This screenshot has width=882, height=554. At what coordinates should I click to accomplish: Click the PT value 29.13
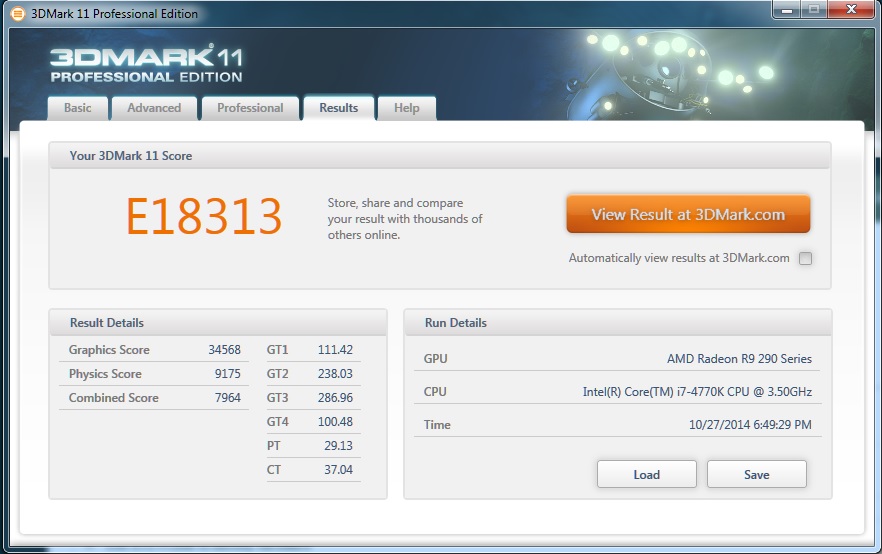pyautogui.click(x=338, y=446)
